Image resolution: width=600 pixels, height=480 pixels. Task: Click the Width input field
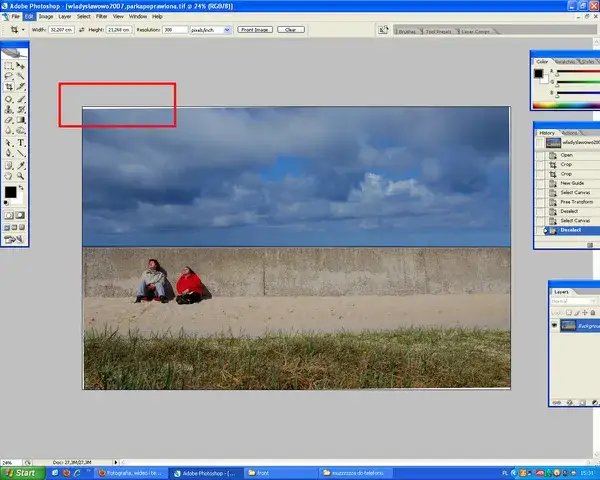(x=61, y=30)
